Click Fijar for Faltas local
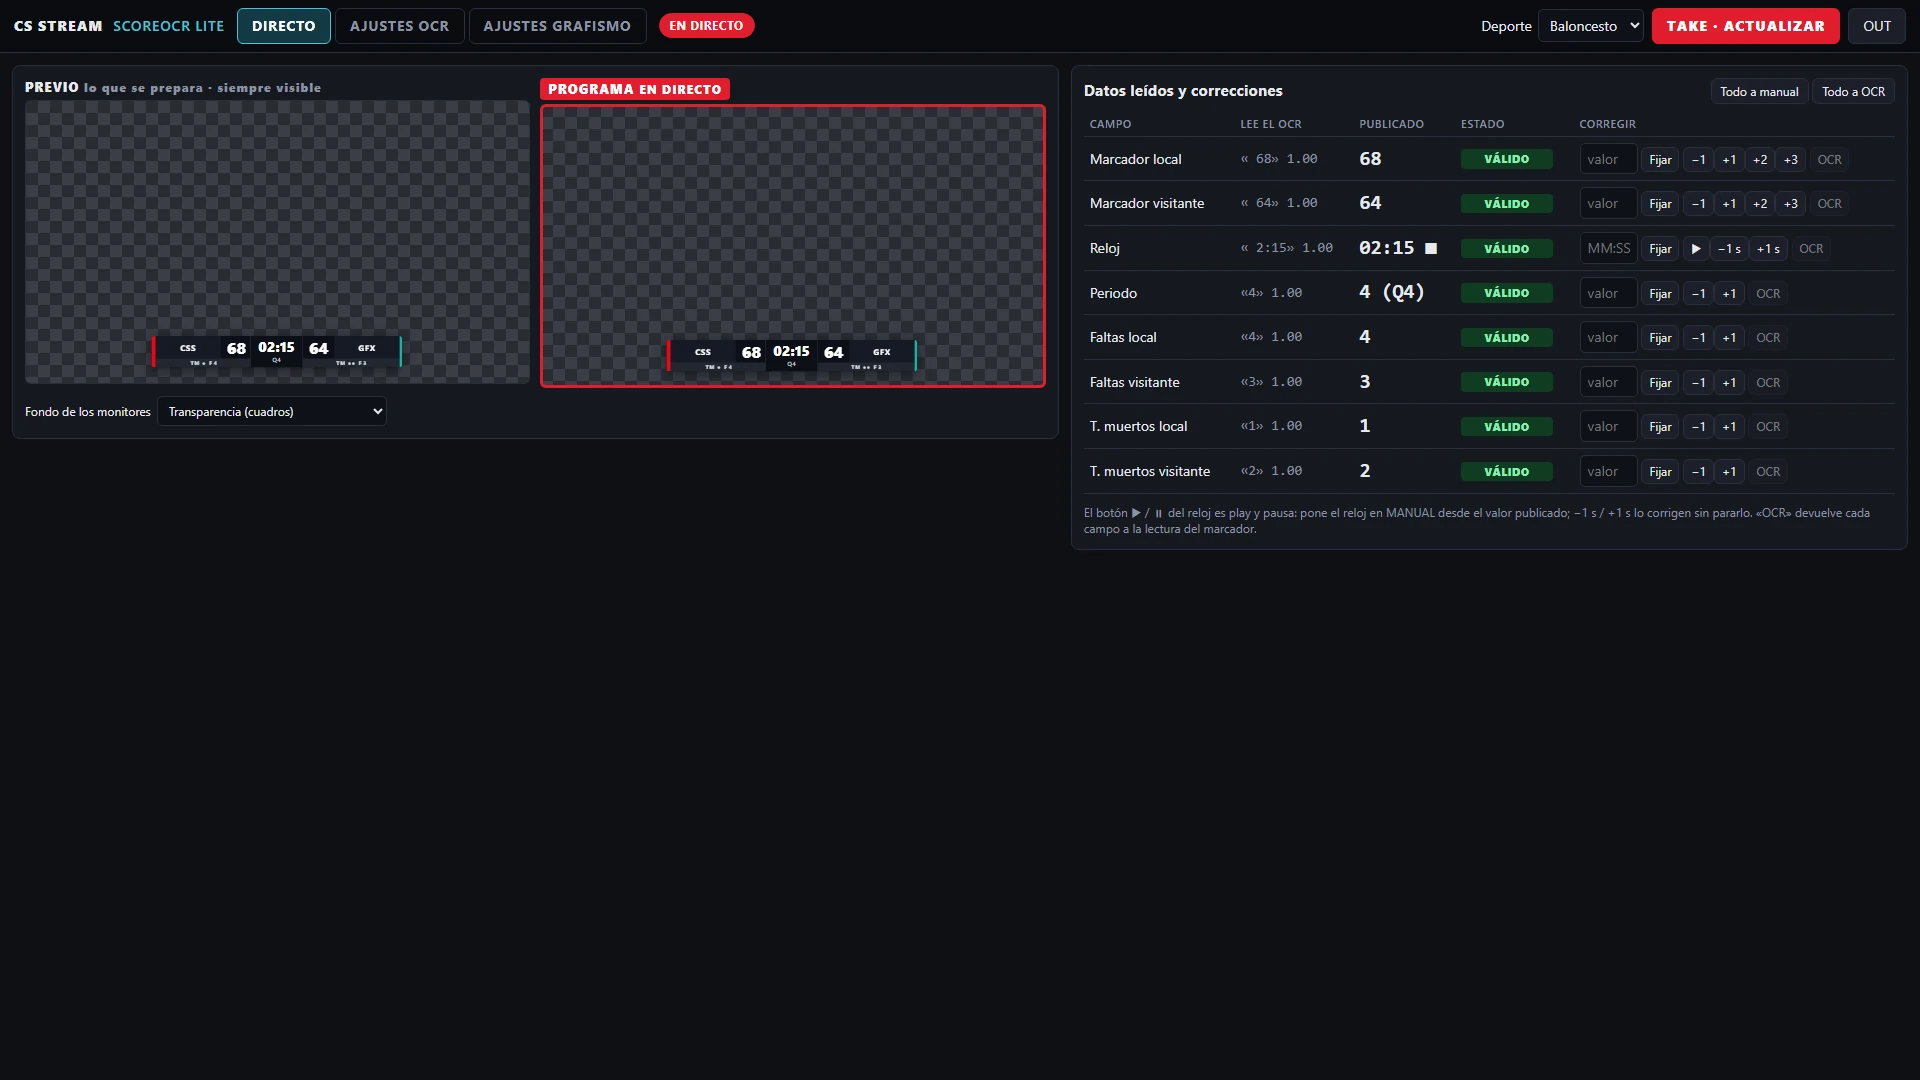Image resolution: width=1920 pixels, height=1080 pixels. pyautogui.click(x=1660, y=338)
